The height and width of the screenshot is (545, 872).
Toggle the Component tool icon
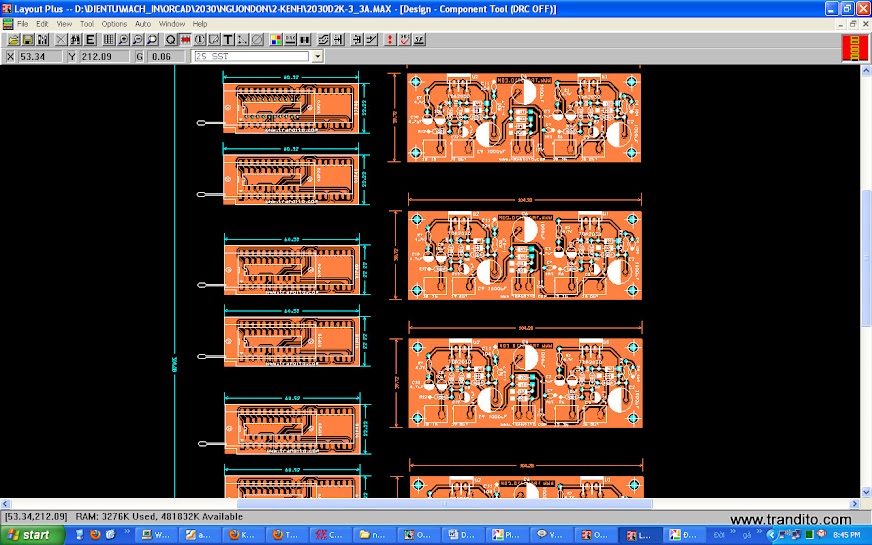185,39
